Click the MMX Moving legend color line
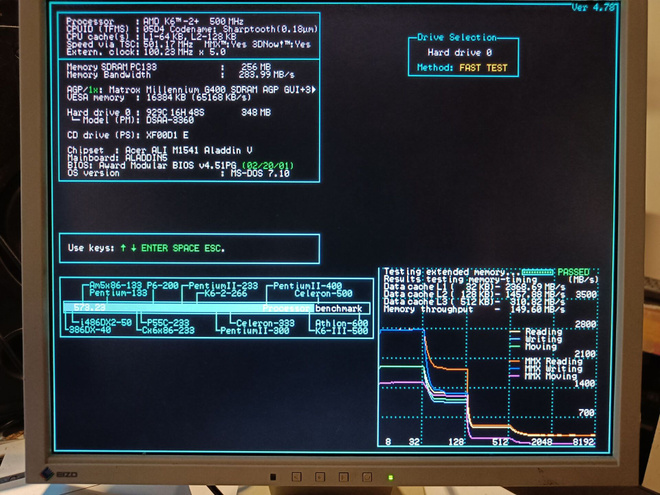Viewport: 660px width, 495px height. tap(515, 376)
